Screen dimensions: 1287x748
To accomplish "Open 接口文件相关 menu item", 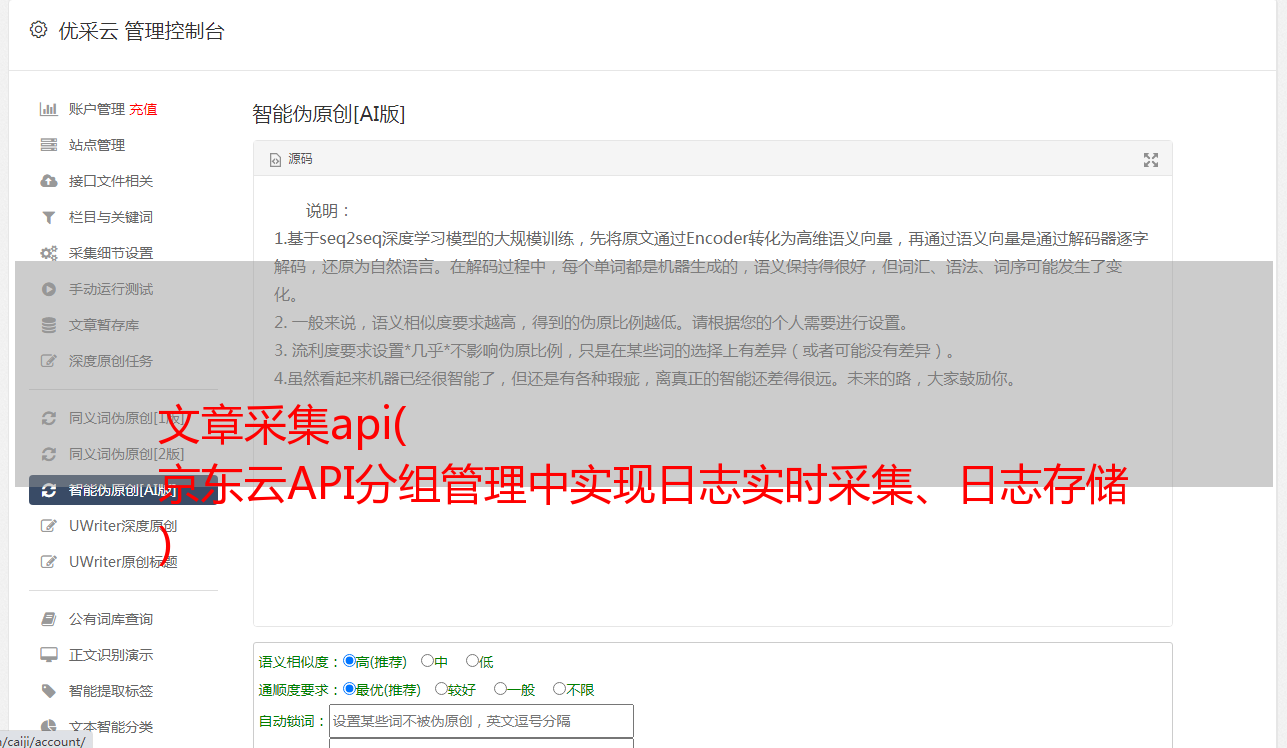I will (111, 181).
